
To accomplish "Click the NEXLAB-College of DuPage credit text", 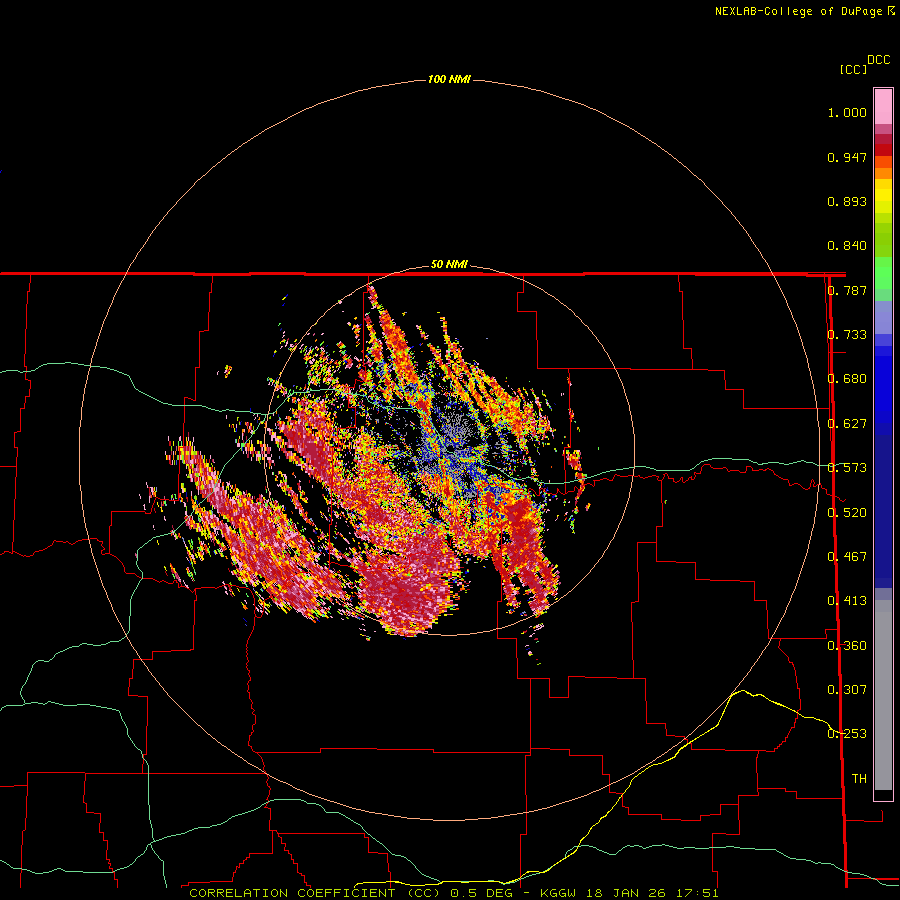I will click(x=804, y=11).
